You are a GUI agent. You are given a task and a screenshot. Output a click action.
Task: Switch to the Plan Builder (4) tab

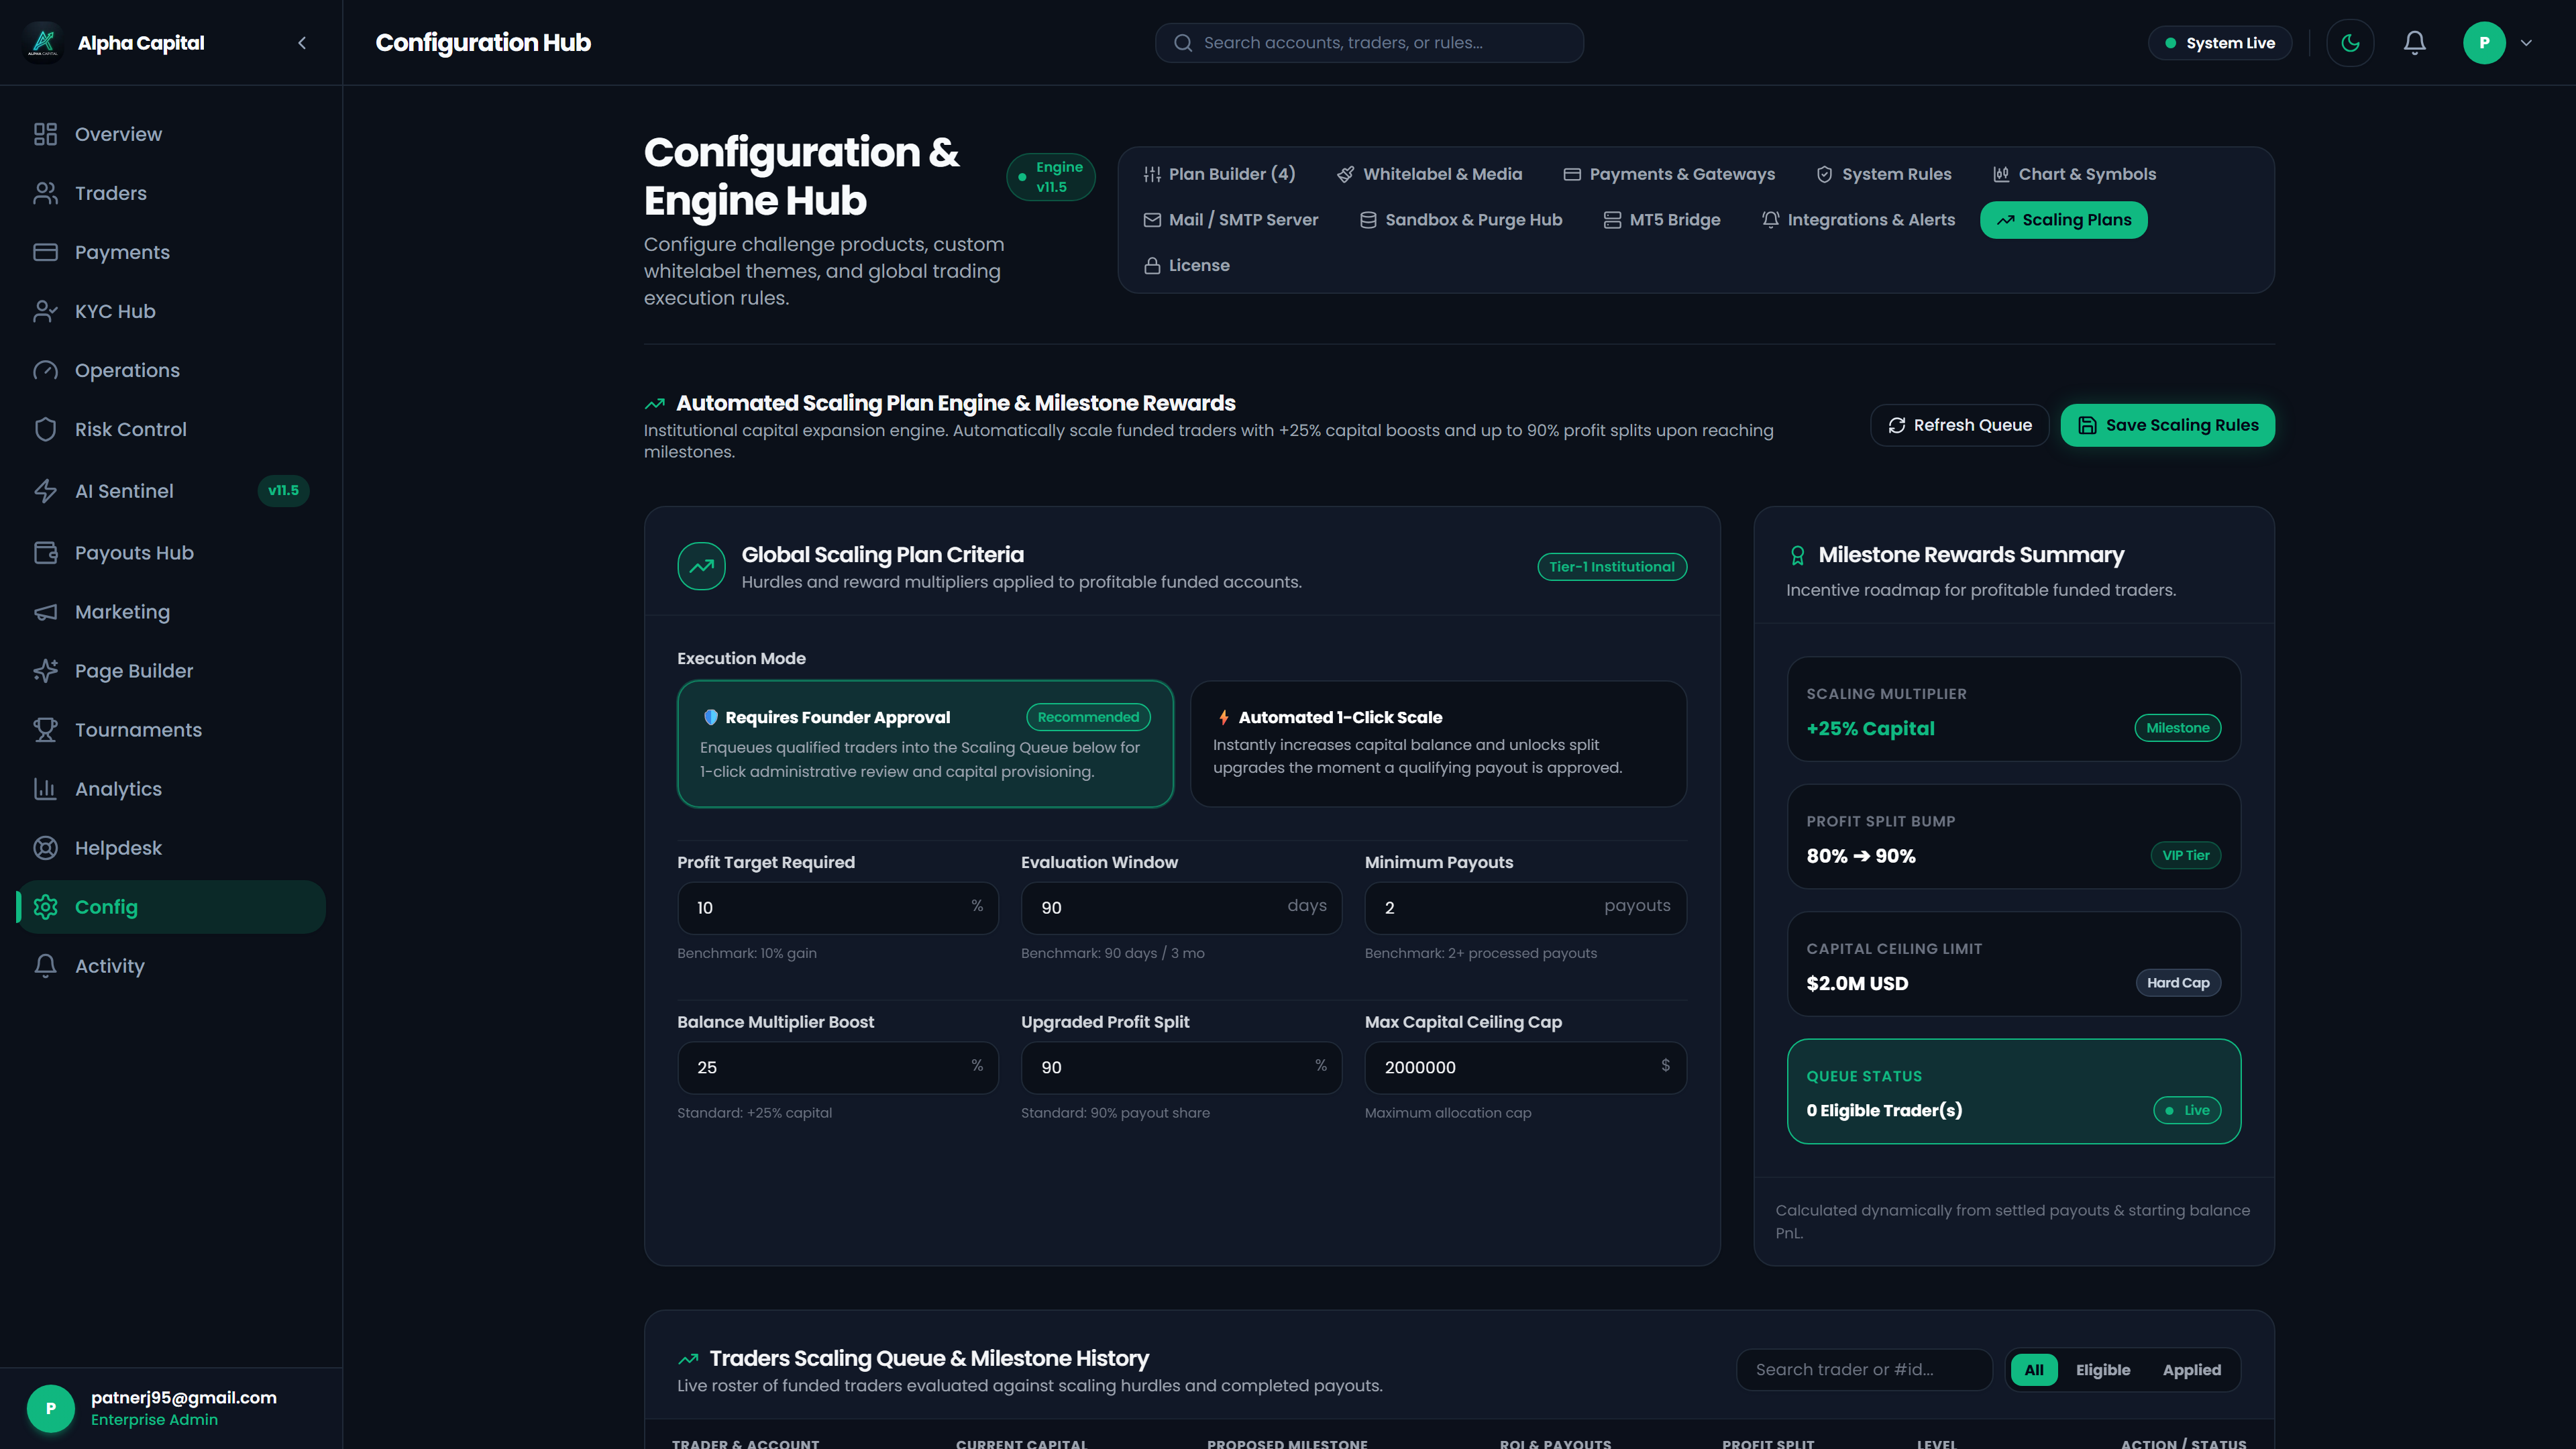coord(1219,174)
